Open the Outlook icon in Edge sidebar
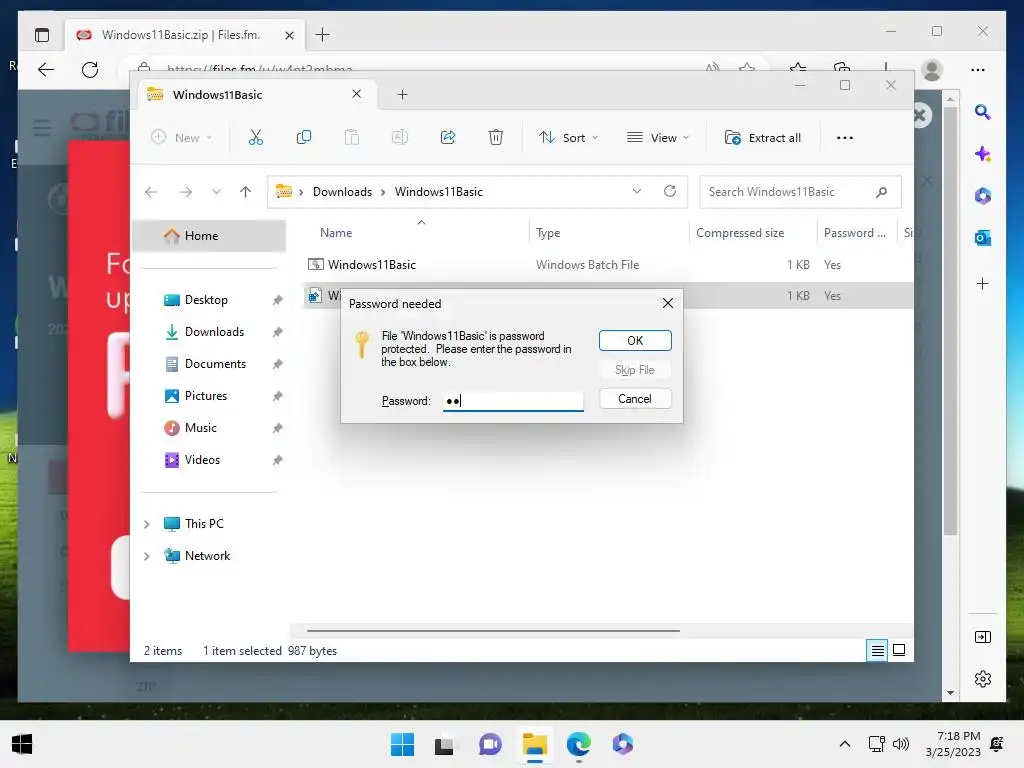This screenshot has width=1024, height=768. click(982, 238)
